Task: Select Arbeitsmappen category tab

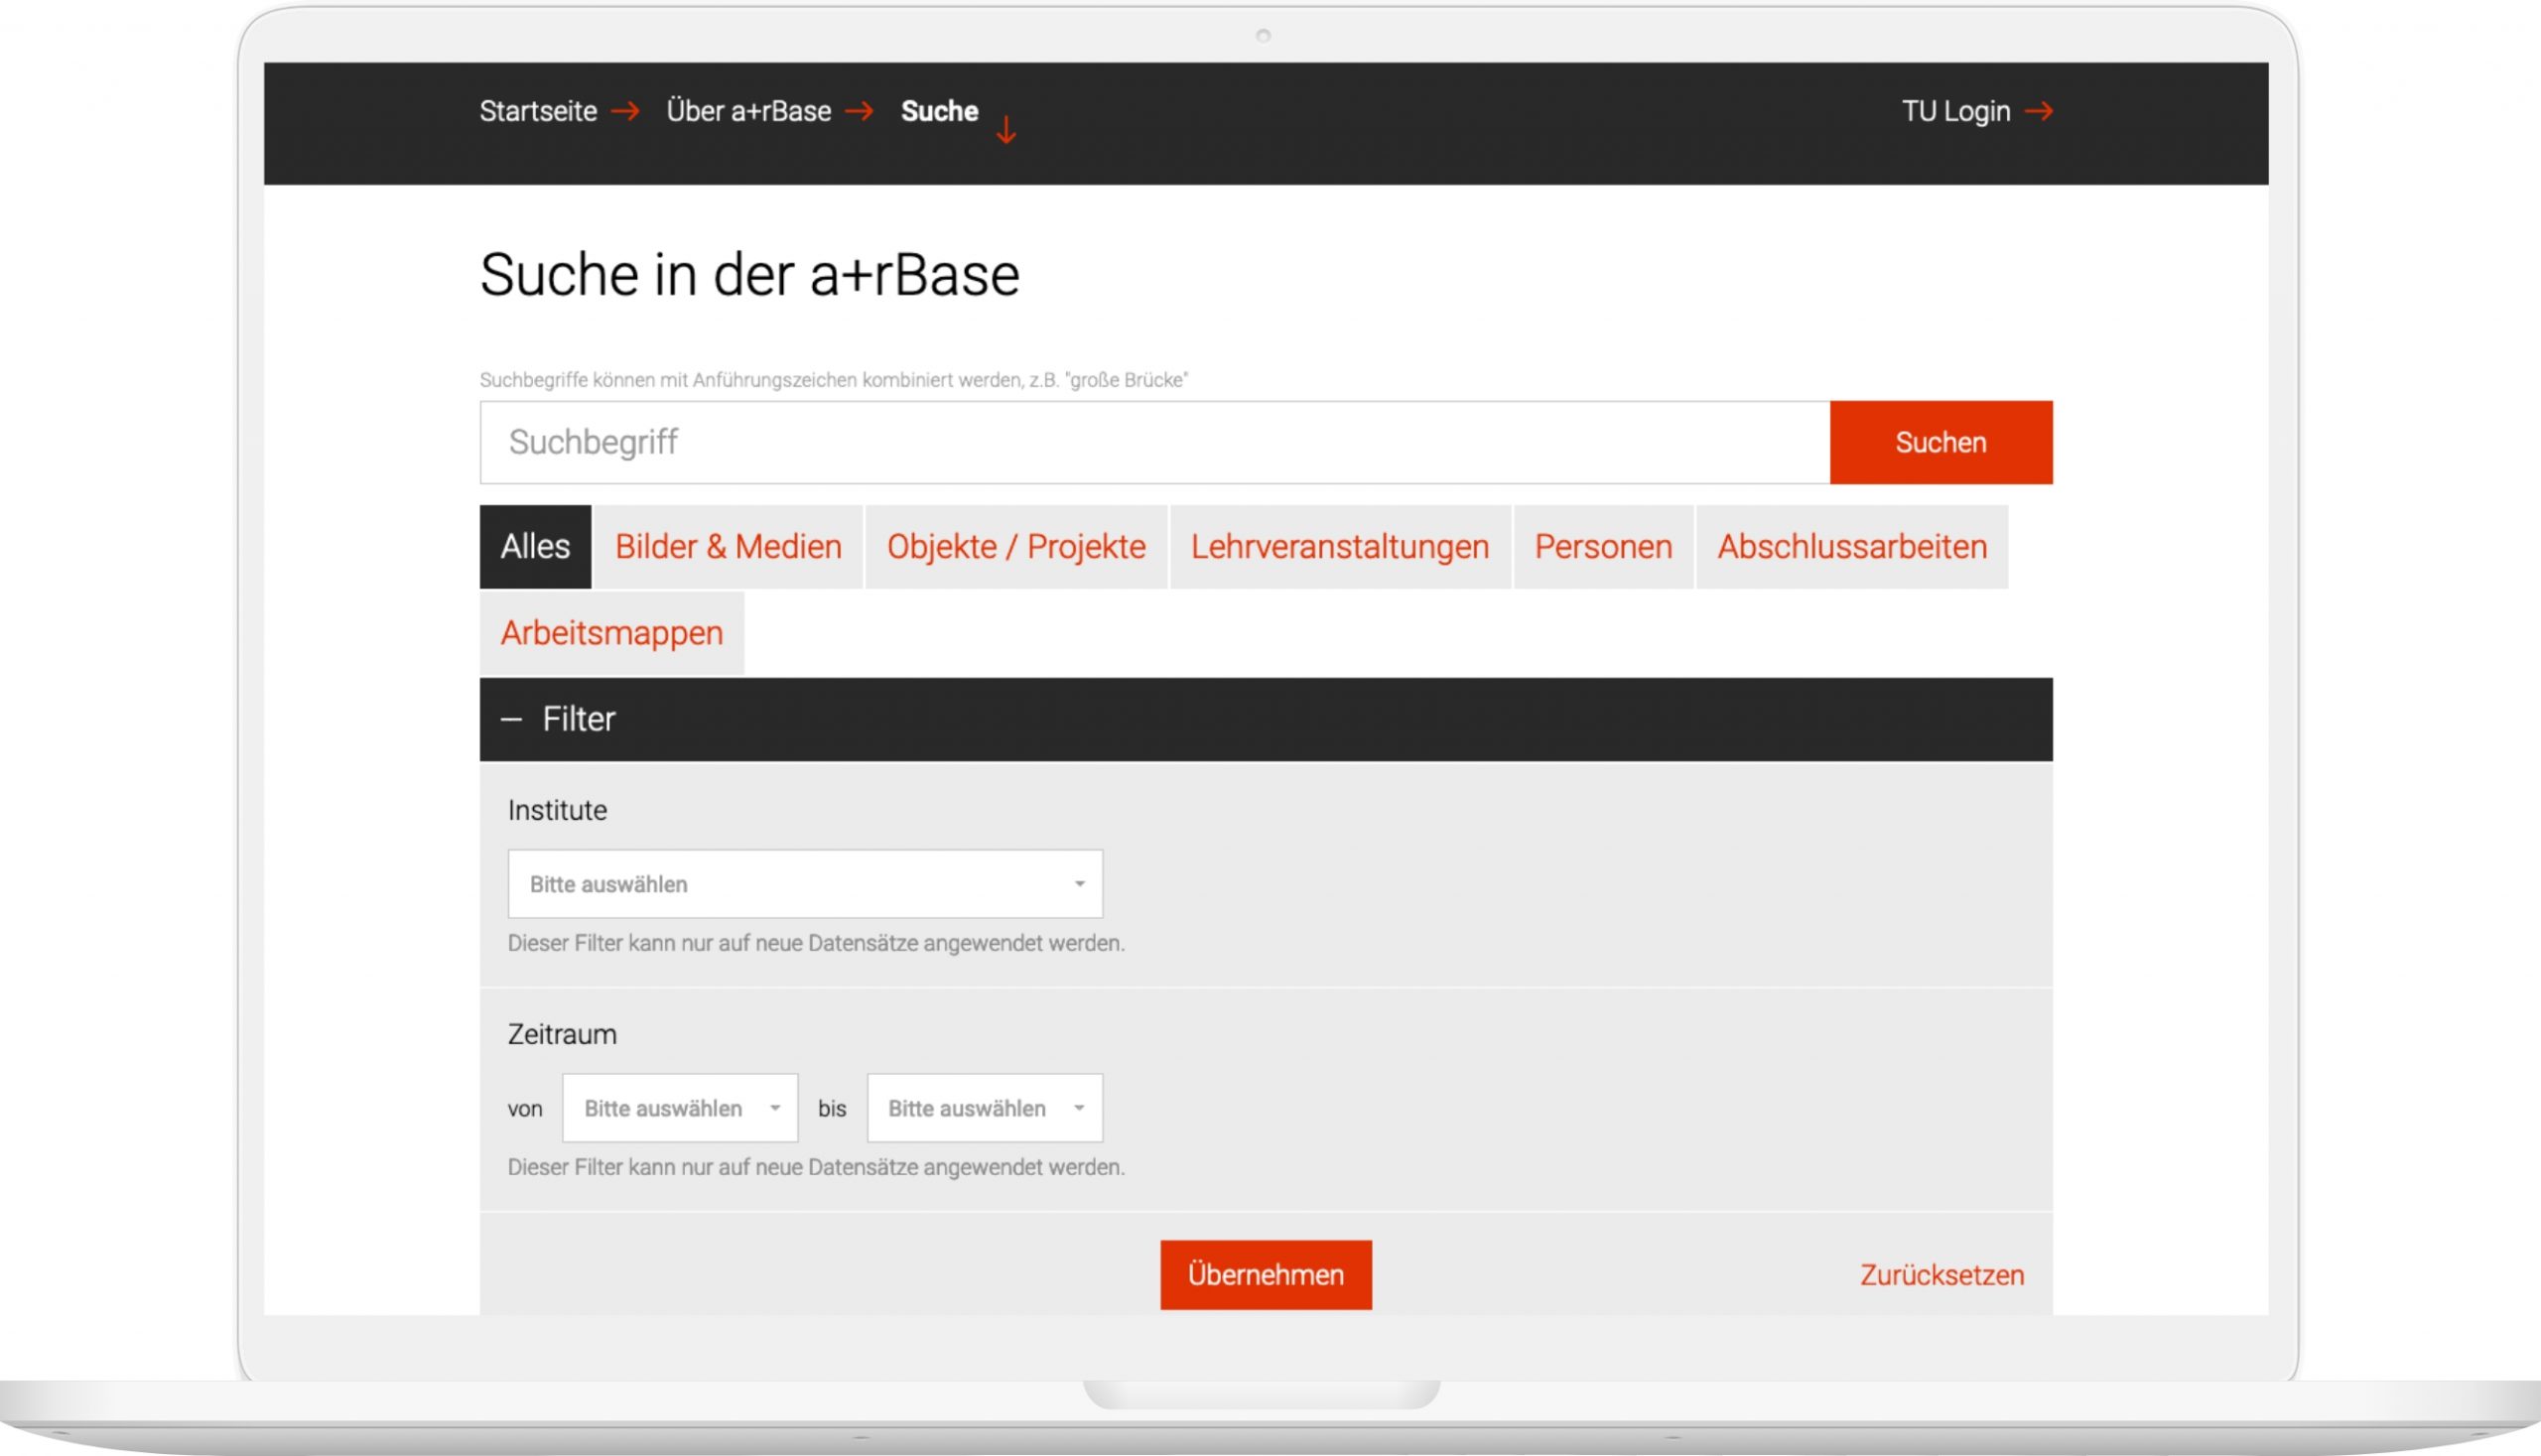Action: (x=610, y=632)
